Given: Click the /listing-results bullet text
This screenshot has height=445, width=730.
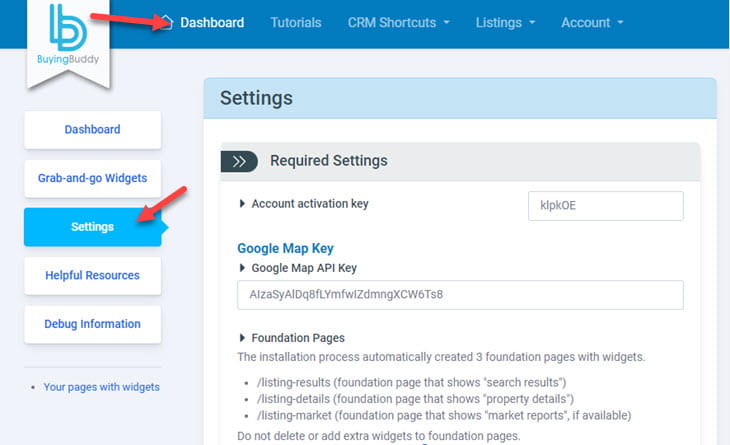Looking at the screenshot, I should [x=412, y=382].
